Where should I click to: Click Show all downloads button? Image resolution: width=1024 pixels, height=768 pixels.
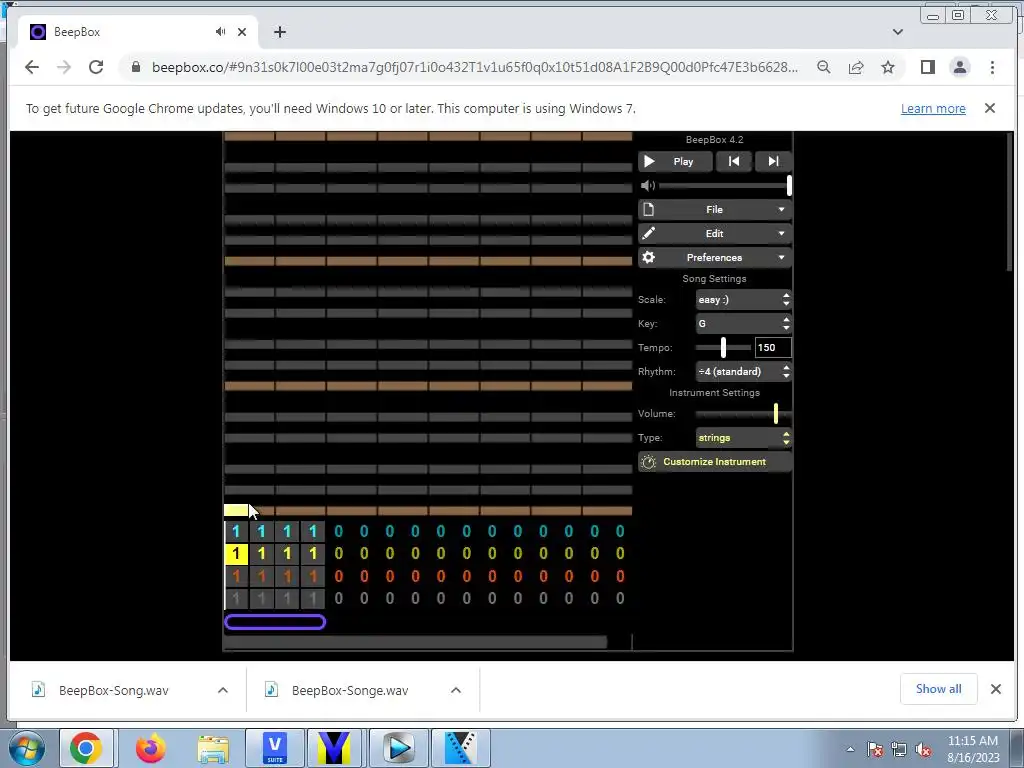pyautogui.click(x=938, y=689)
